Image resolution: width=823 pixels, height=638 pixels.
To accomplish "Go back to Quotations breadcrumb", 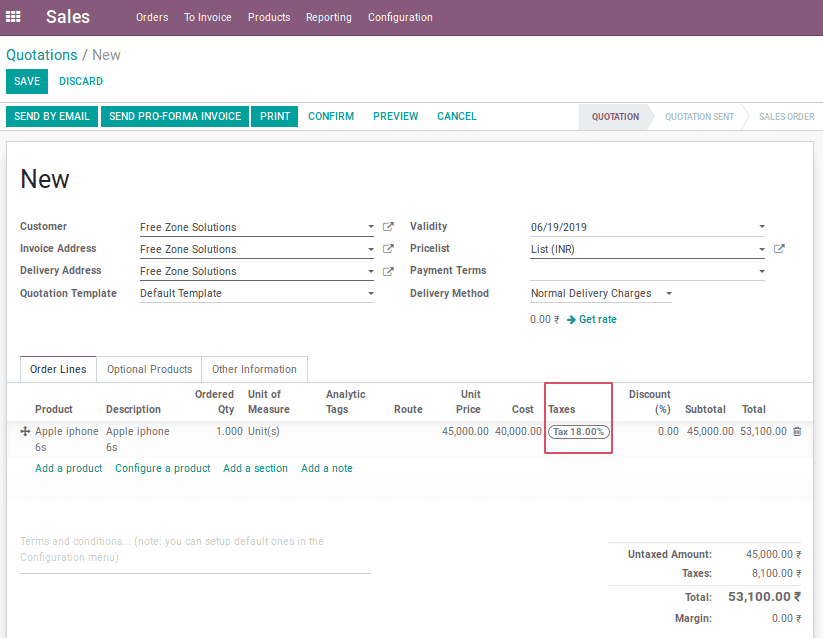I will (x=41, y=55).
